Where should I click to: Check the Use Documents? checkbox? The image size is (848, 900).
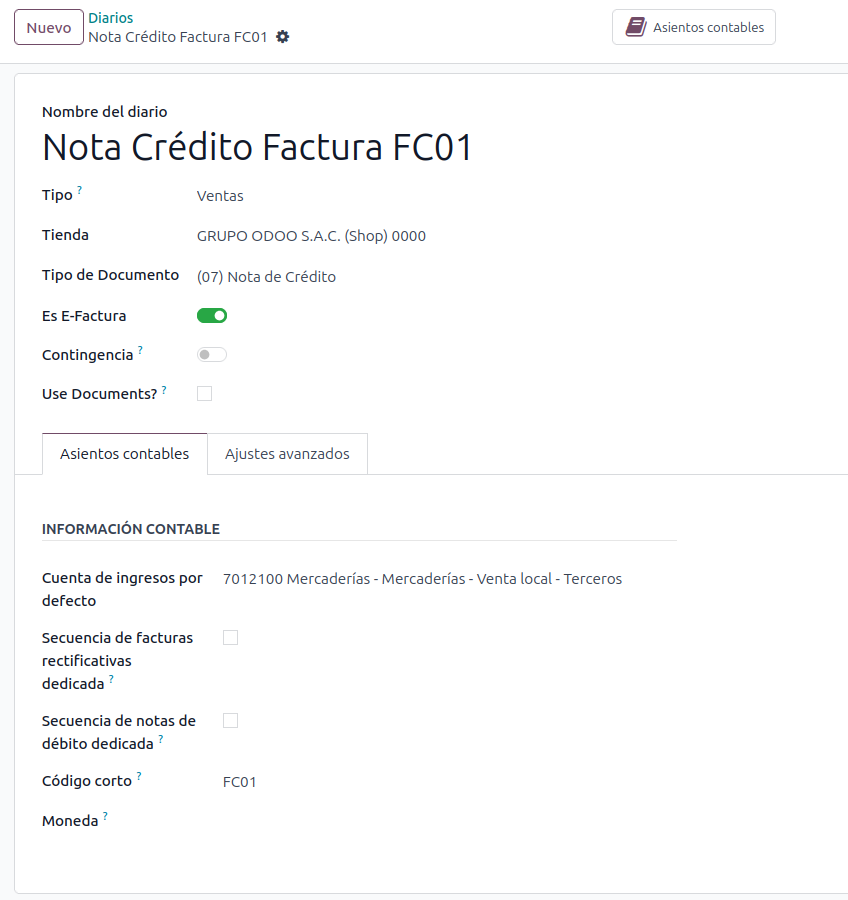pyautogui.click(x=205, y=394)
